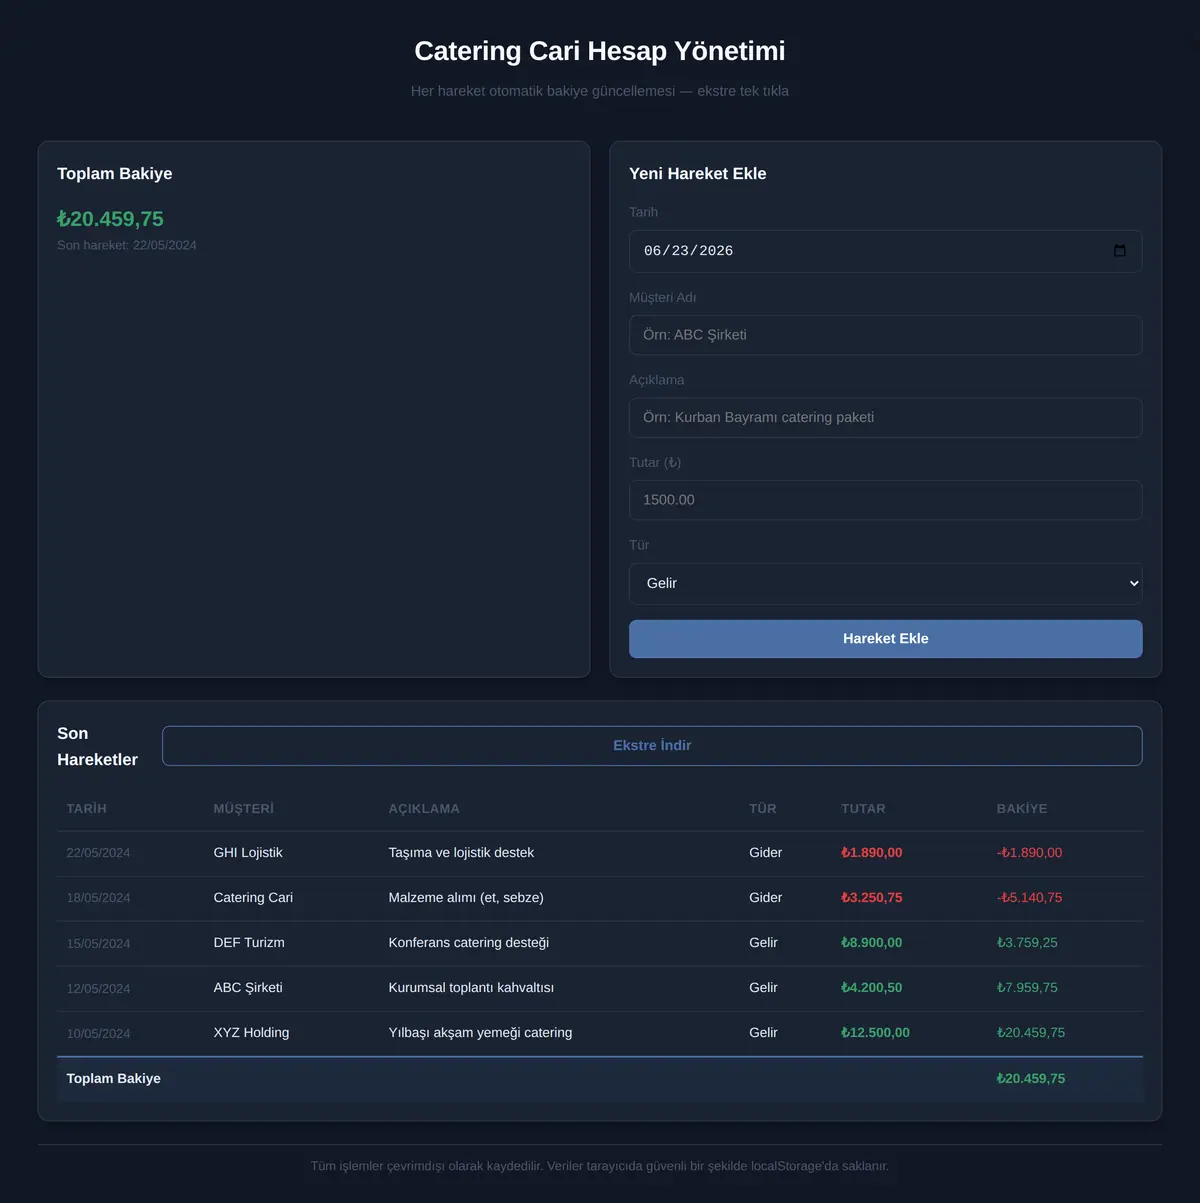Select the date cell 12/05/2024
The height and width of the screenshot is (1203, 1200).
[x=98, y=989]
